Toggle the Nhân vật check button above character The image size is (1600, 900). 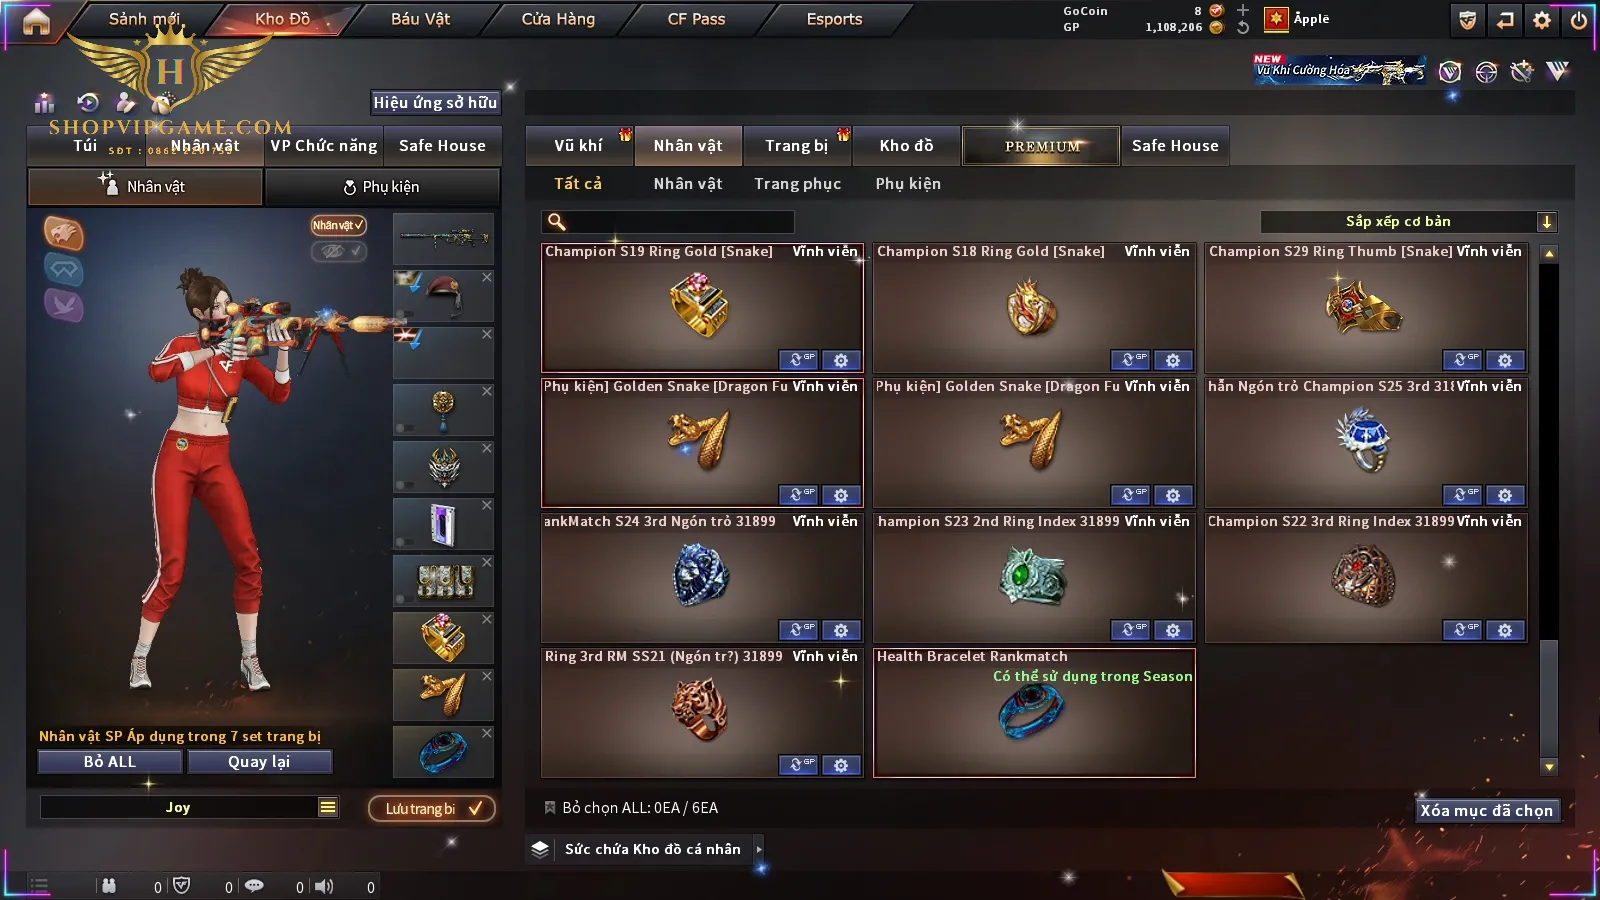(x=338, y=225)
